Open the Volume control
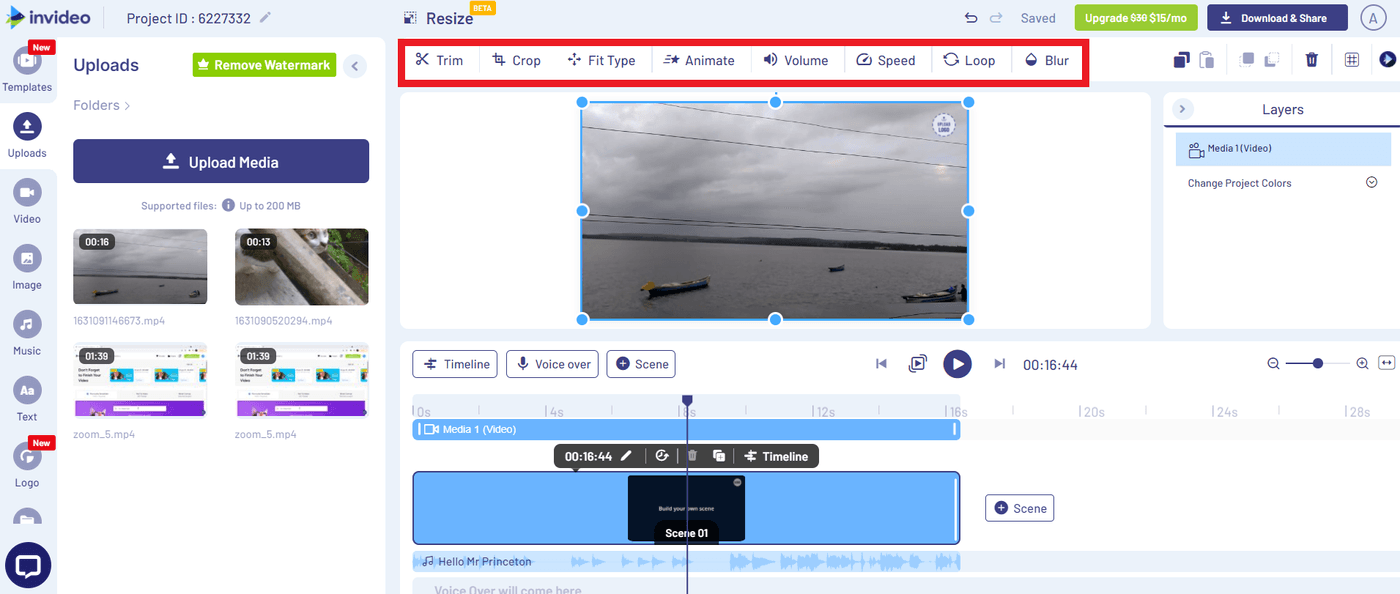This screenshot has height=594, width=1400. tap(797, 60)
